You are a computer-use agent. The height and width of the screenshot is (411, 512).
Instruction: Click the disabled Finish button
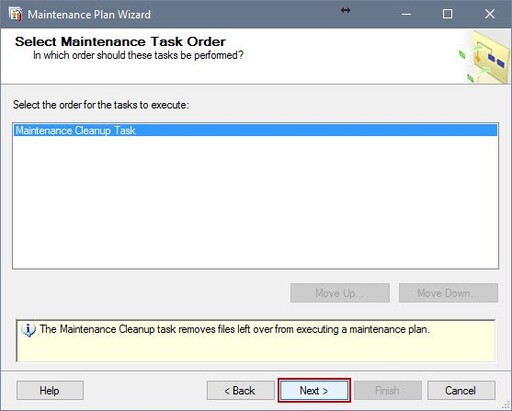pos(388,390)
